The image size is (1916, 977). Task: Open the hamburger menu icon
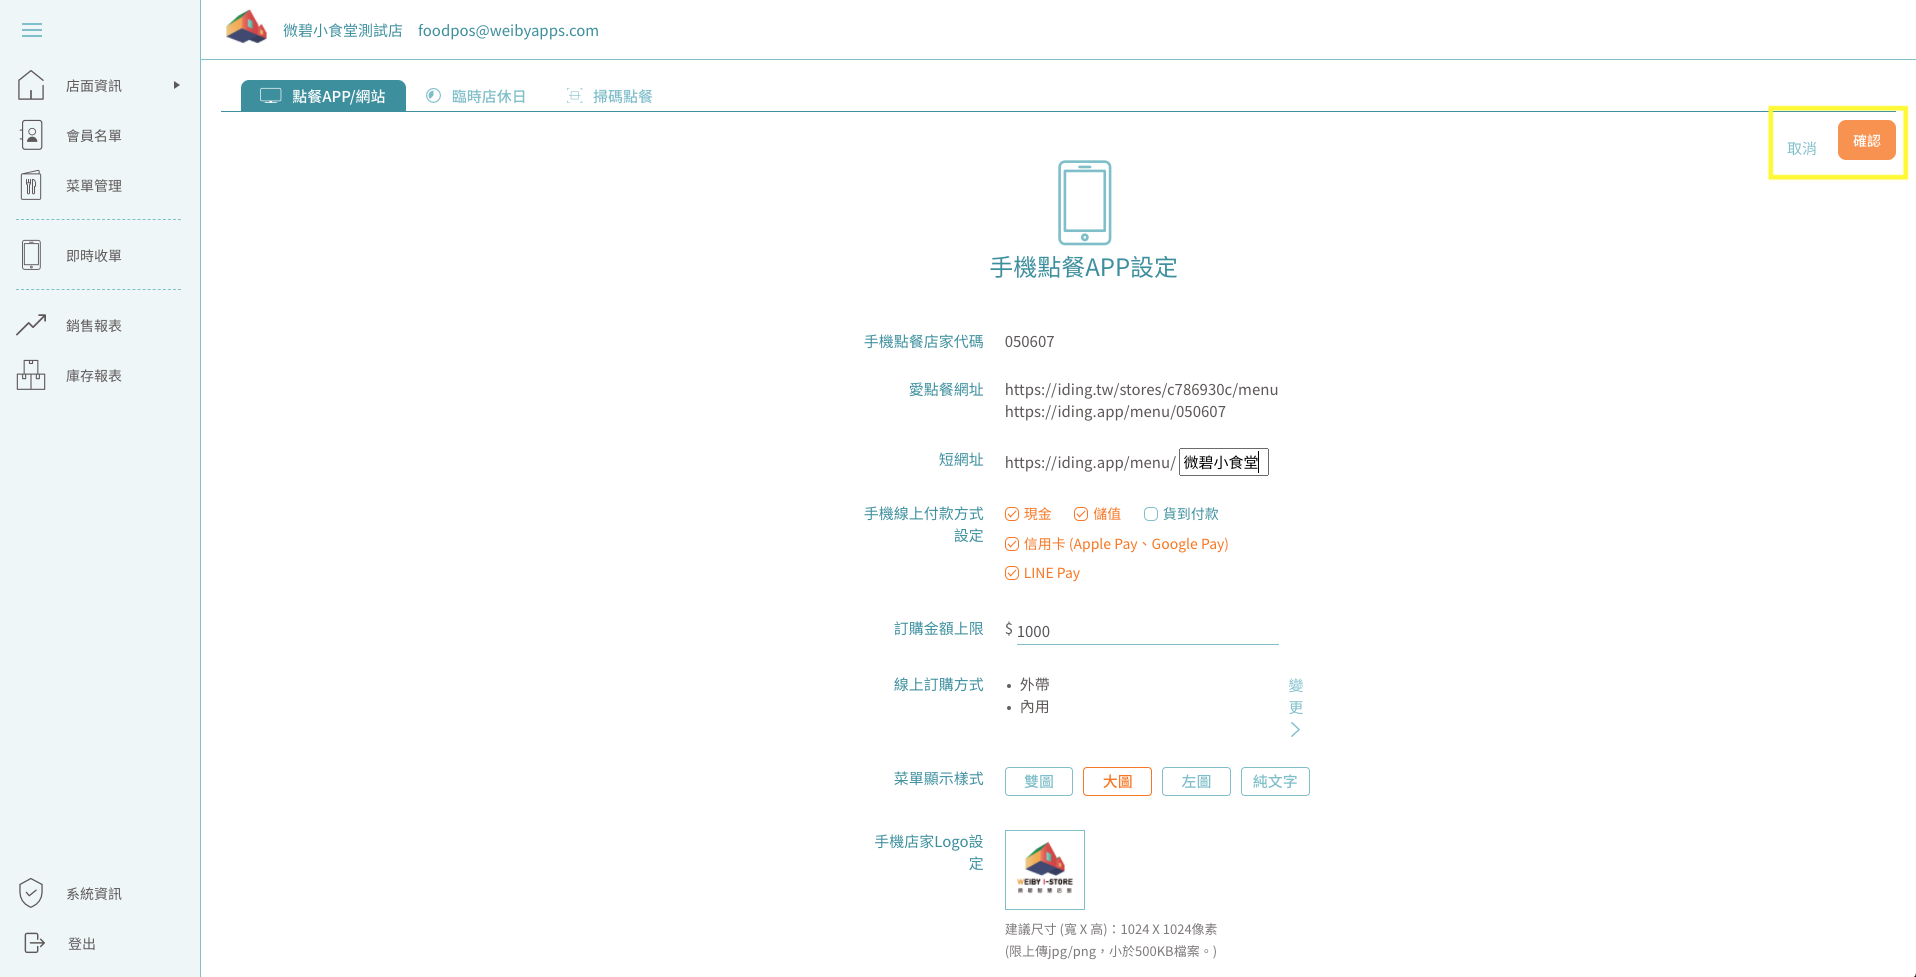(32, 30)
